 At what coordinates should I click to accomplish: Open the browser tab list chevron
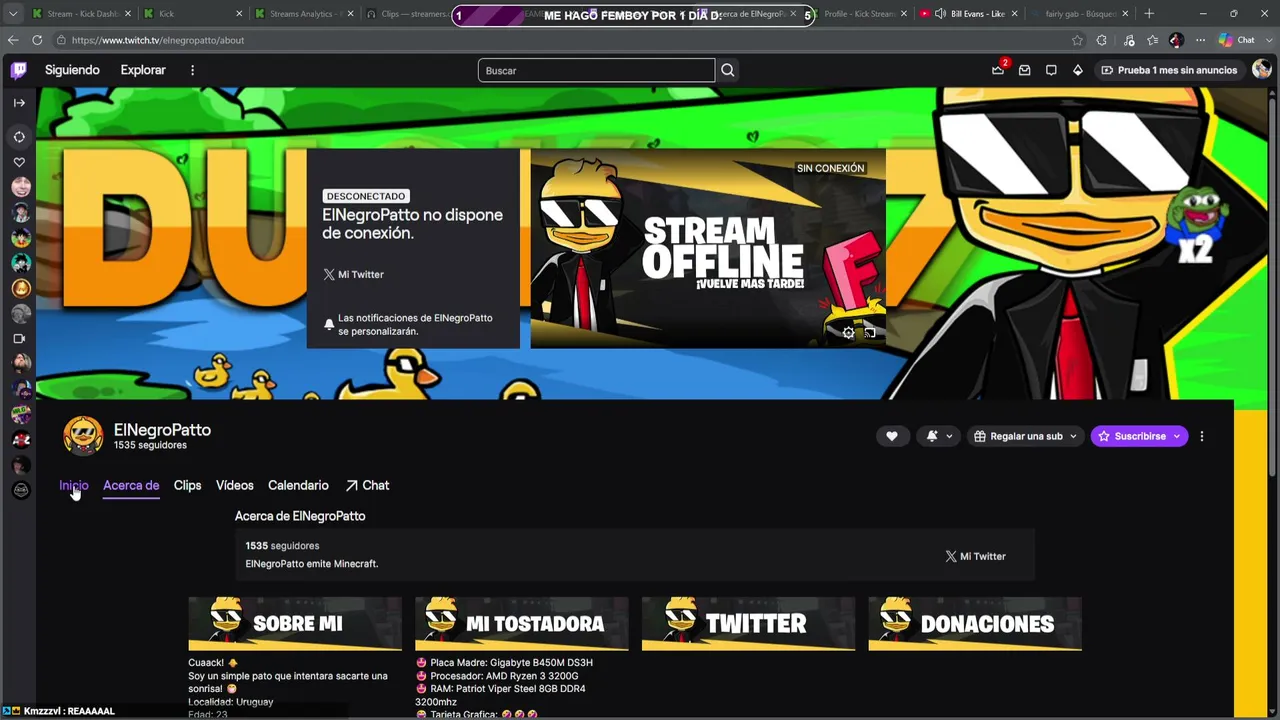13,14
